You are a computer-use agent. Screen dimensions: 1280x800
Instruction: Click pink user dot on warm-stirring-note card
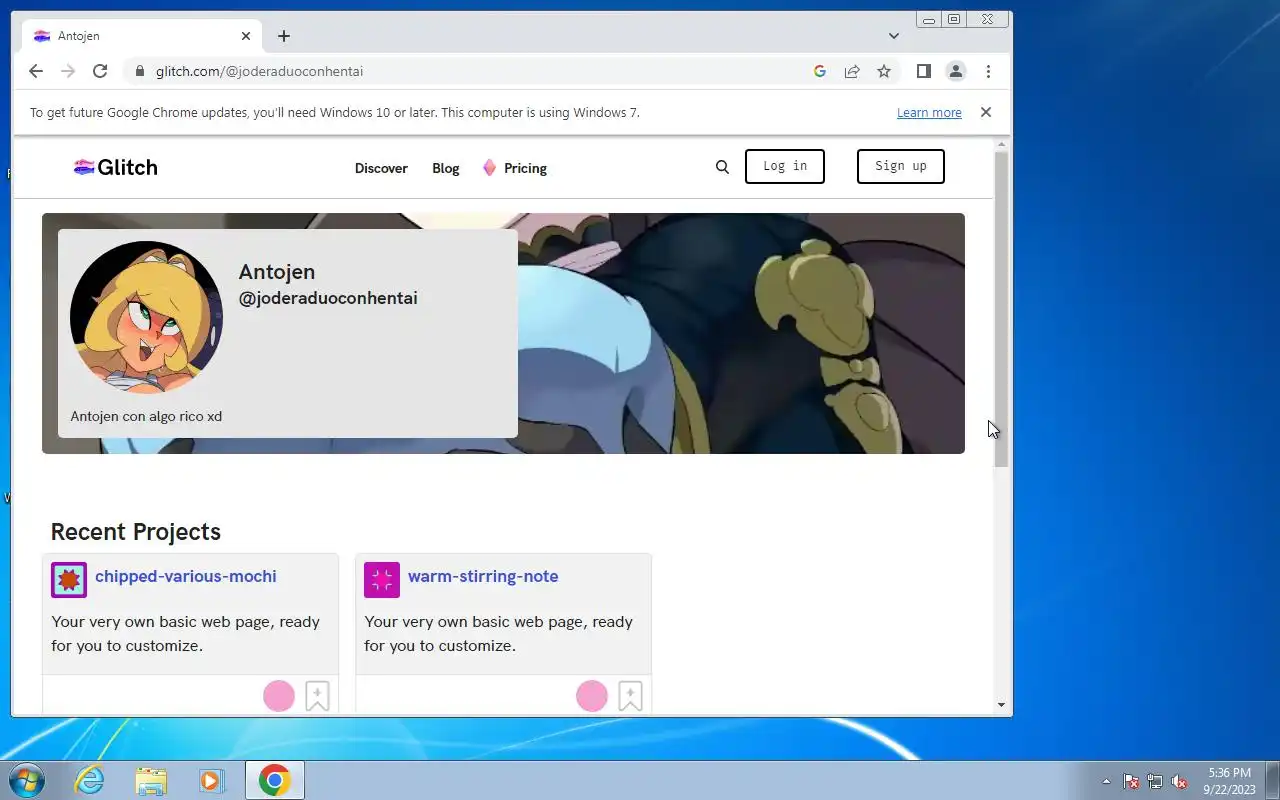pos(592,696)
